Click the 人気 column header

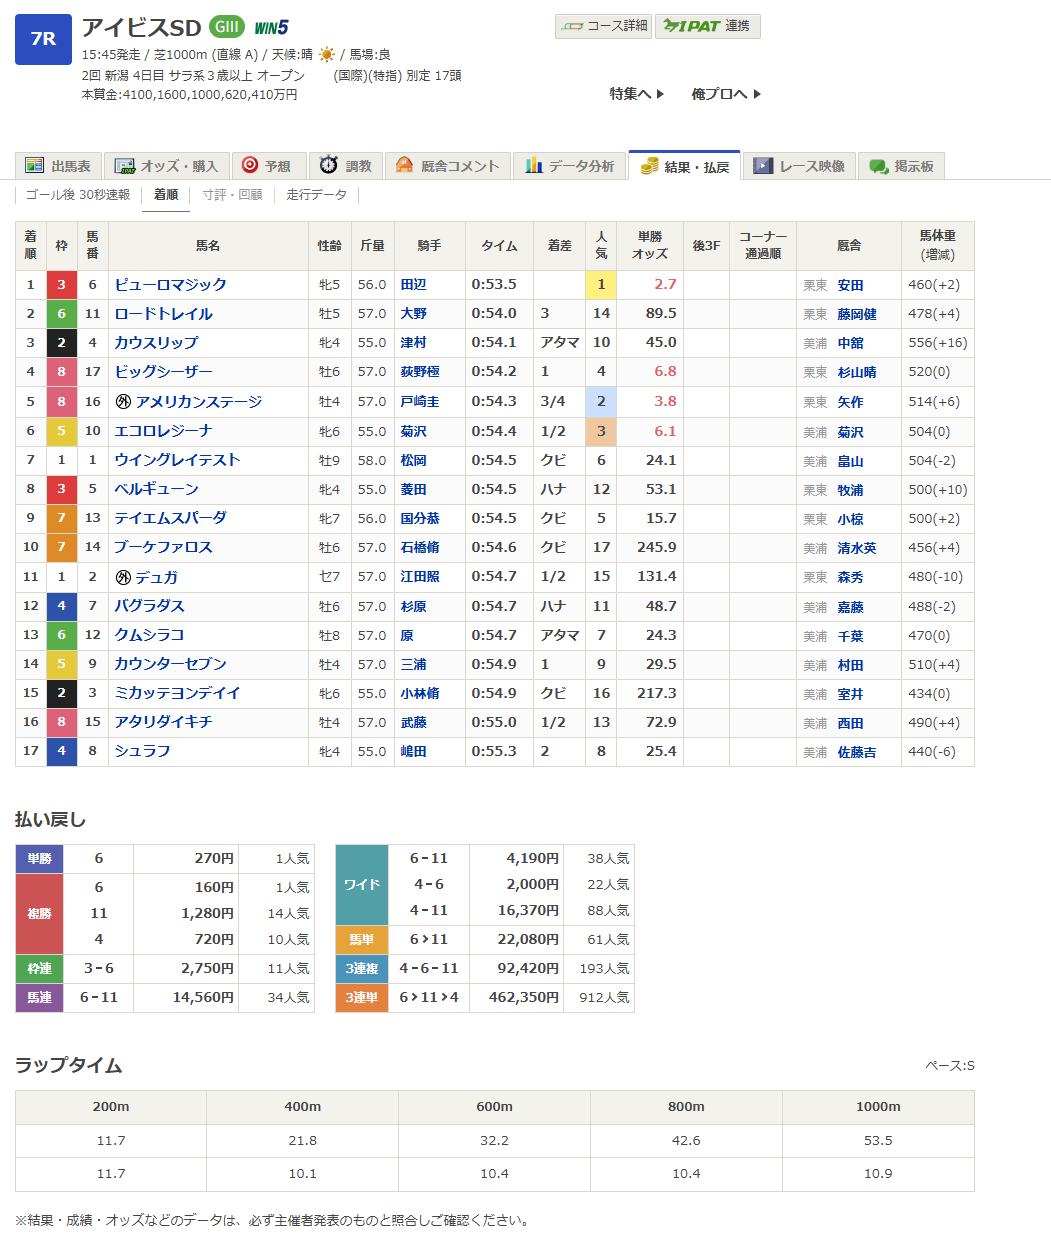click(601, 246)
